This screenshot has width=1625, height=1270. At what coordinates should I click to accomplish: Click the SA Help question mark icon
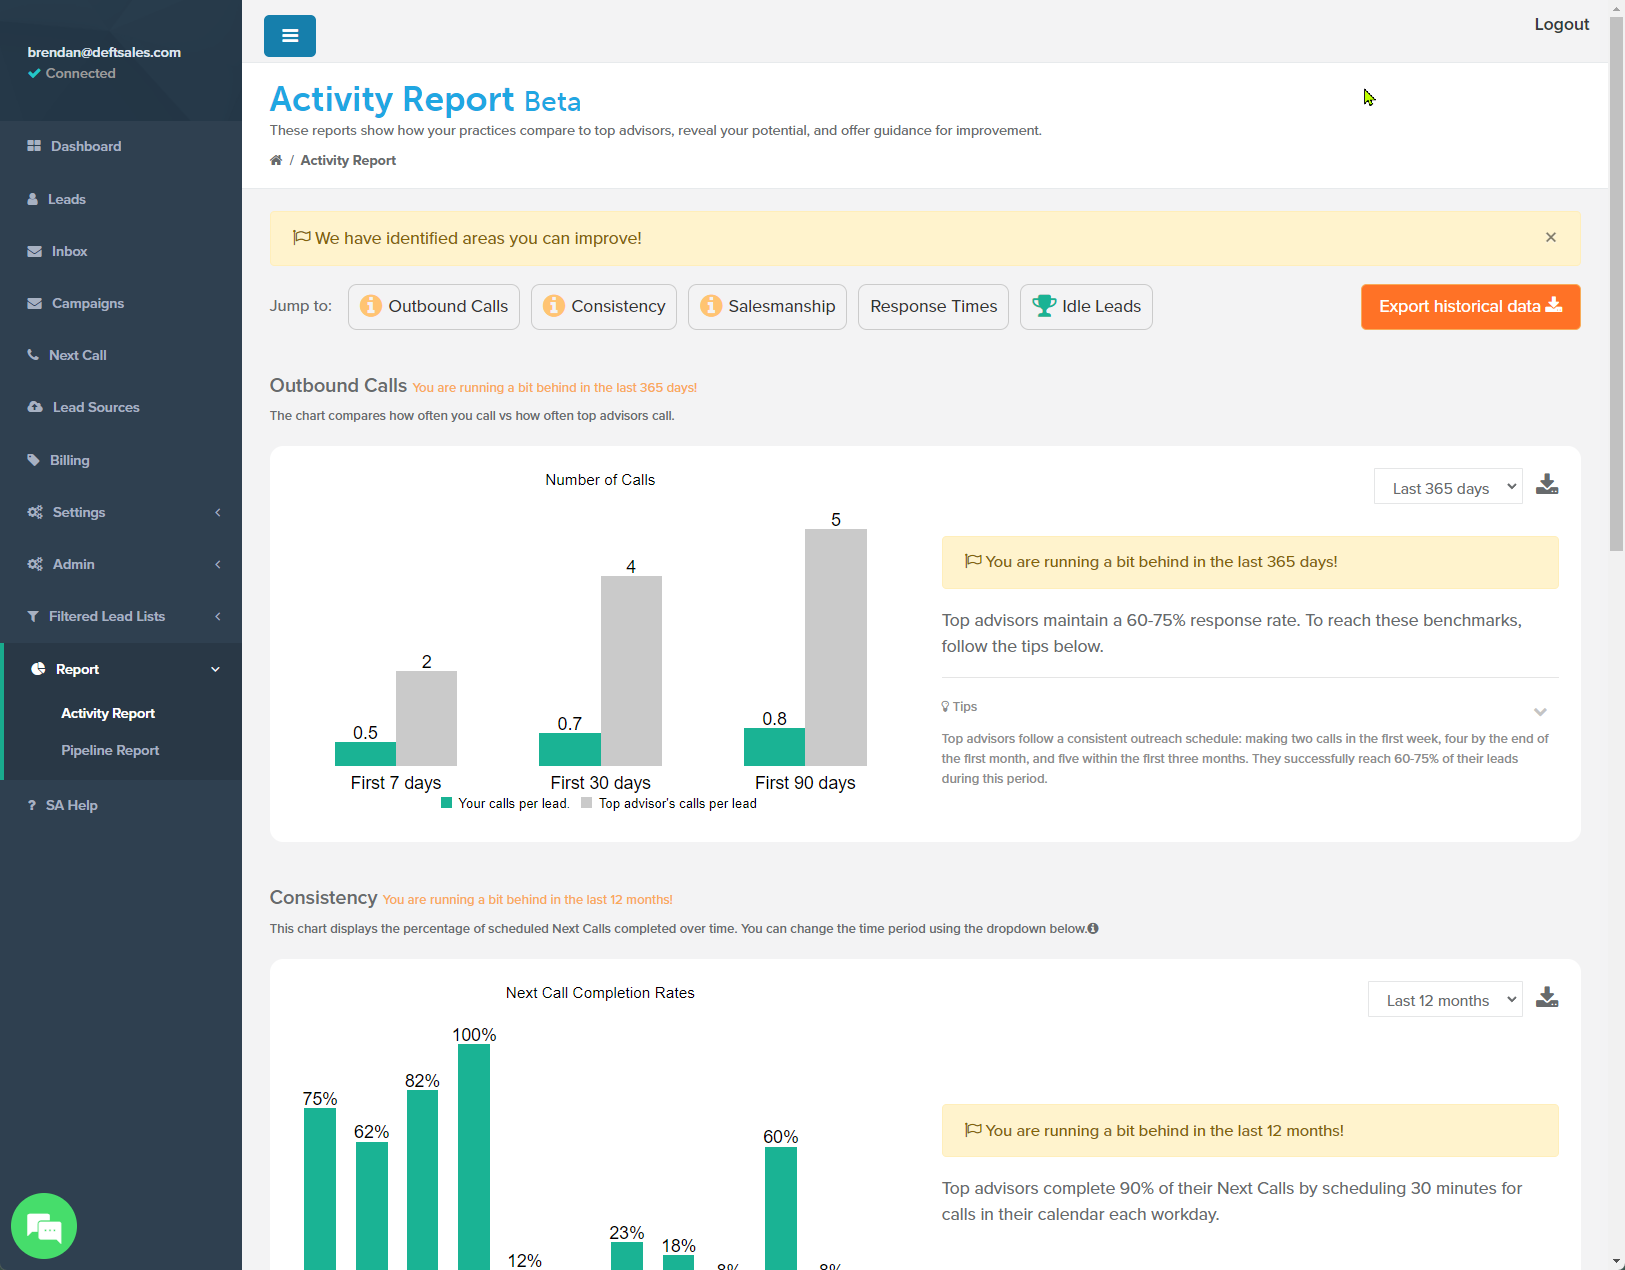[x=32, y=805]
